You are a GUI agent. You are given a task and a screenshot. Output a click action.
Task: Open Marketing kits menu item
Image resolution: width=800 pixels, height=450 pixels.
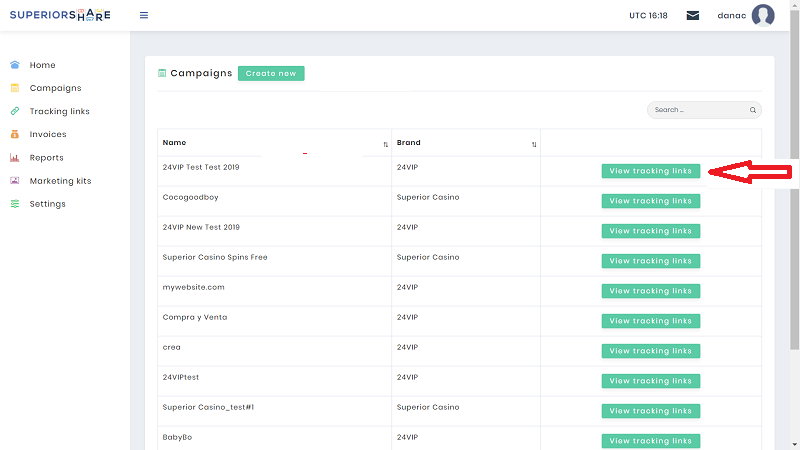[x=60, y=181]
